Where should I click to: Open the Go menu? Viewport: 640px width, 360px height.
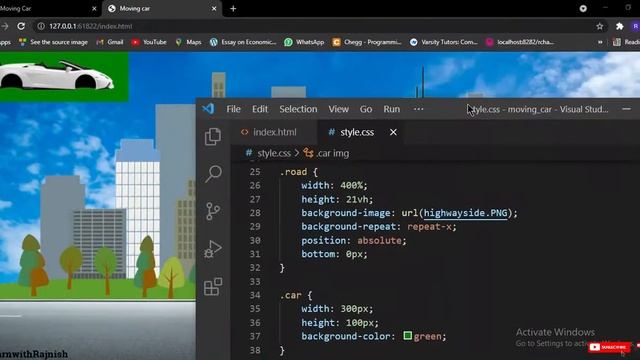[366, 109]
